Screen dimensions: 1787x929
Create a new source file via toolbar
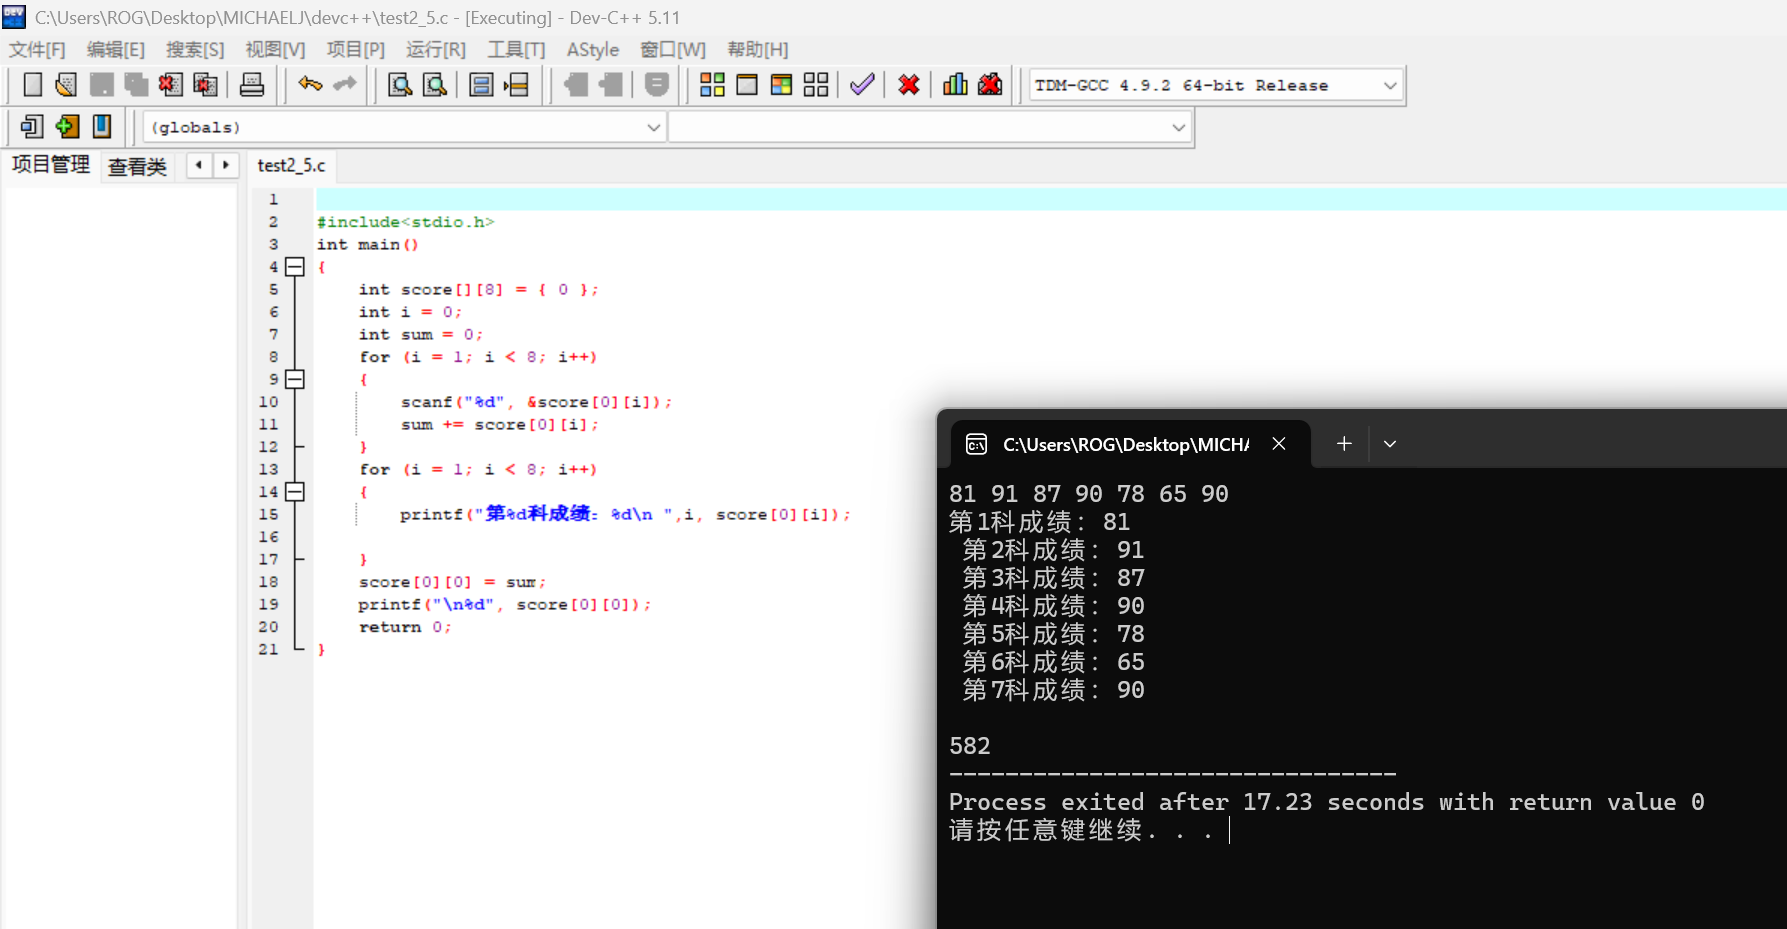(x=32, y=85)
